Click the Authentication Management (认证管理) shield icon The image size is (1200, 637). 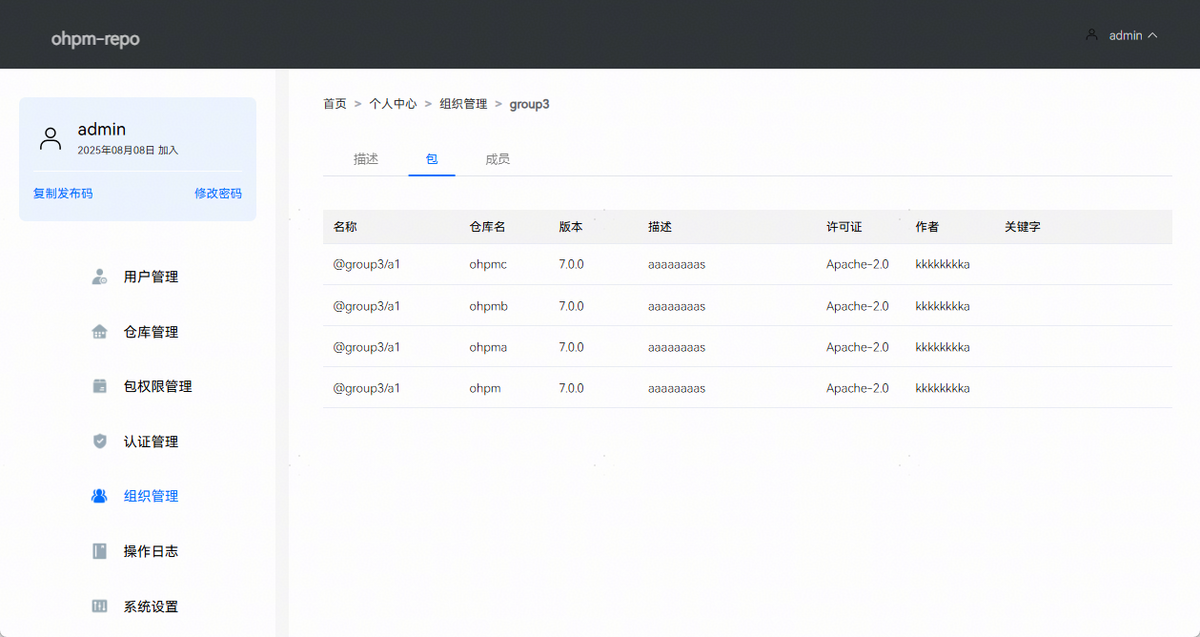tap(99, 441)
